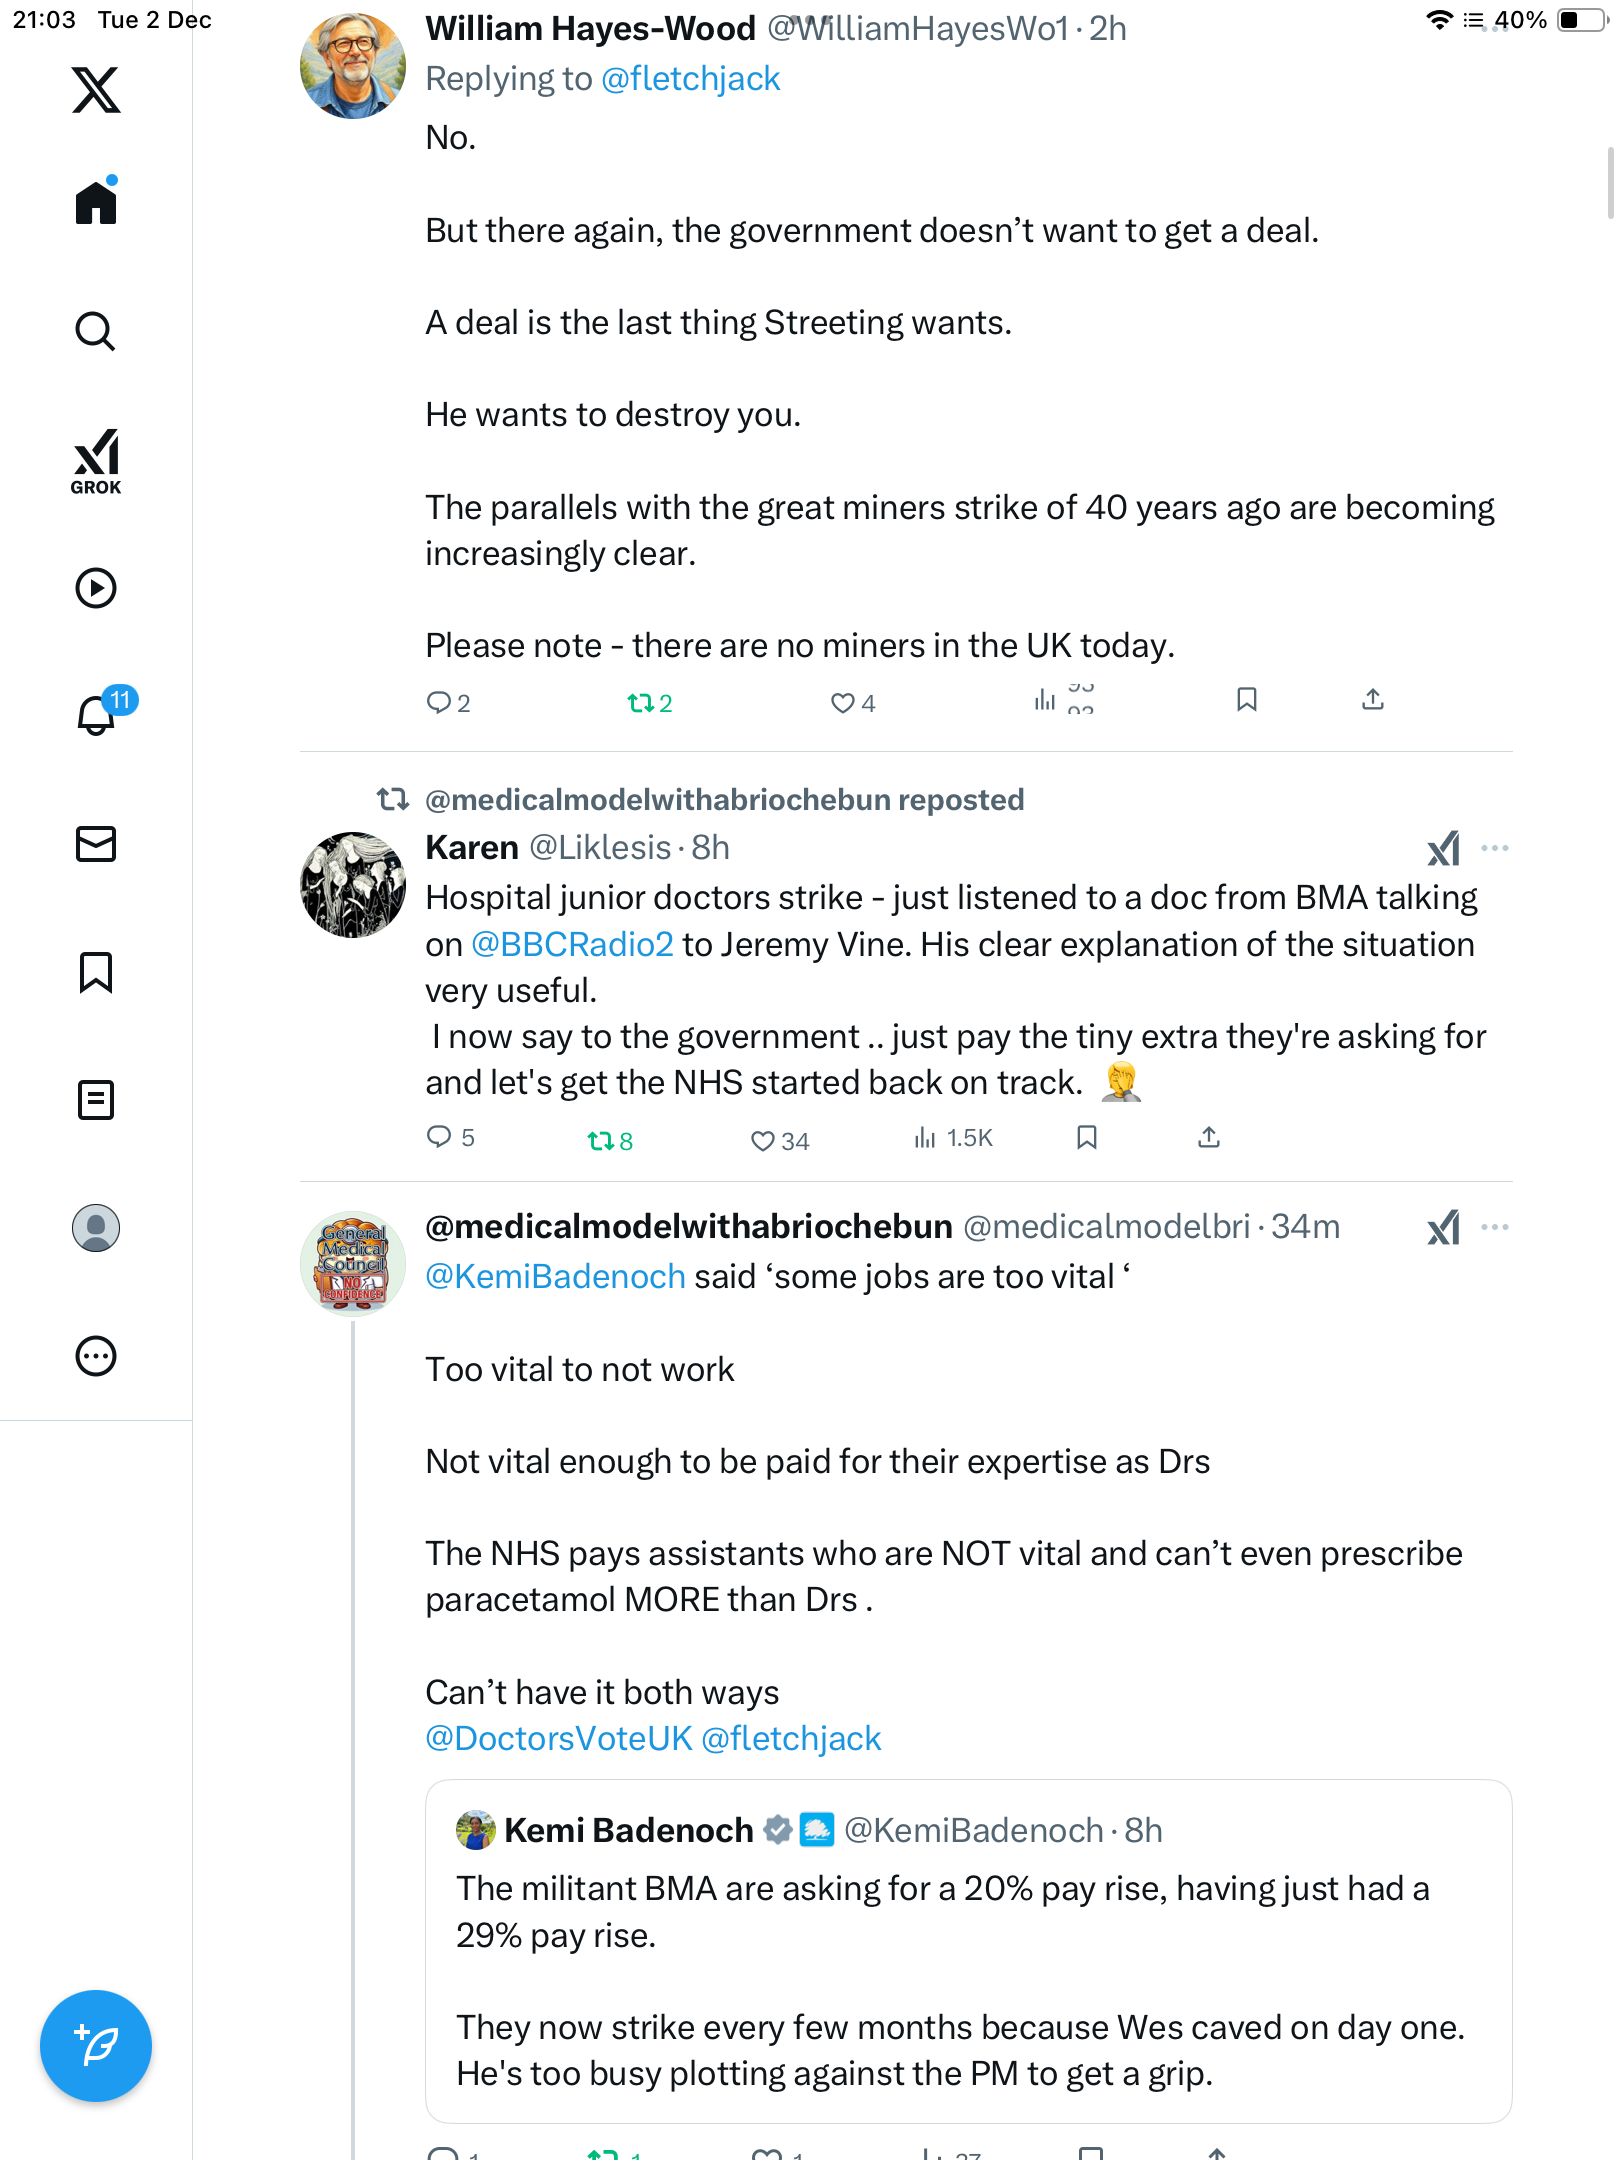Viewport: 1620px width, 2160px height.
Task: Open the search icon in sidebar
Action: click(x=96, y=331)
